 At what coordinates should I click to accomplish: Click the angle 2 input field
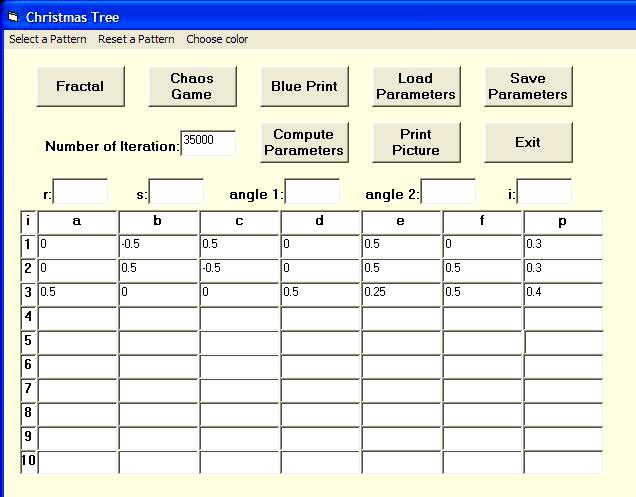point(448,191)
